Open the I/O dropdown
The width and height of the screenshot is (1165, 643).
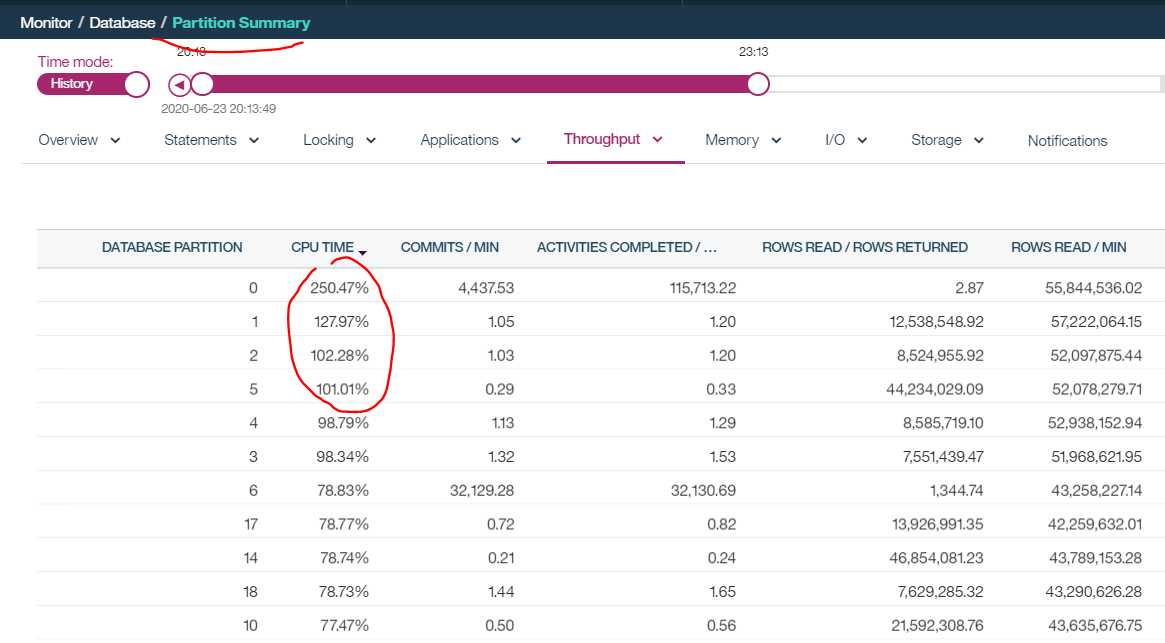point(862,140)
